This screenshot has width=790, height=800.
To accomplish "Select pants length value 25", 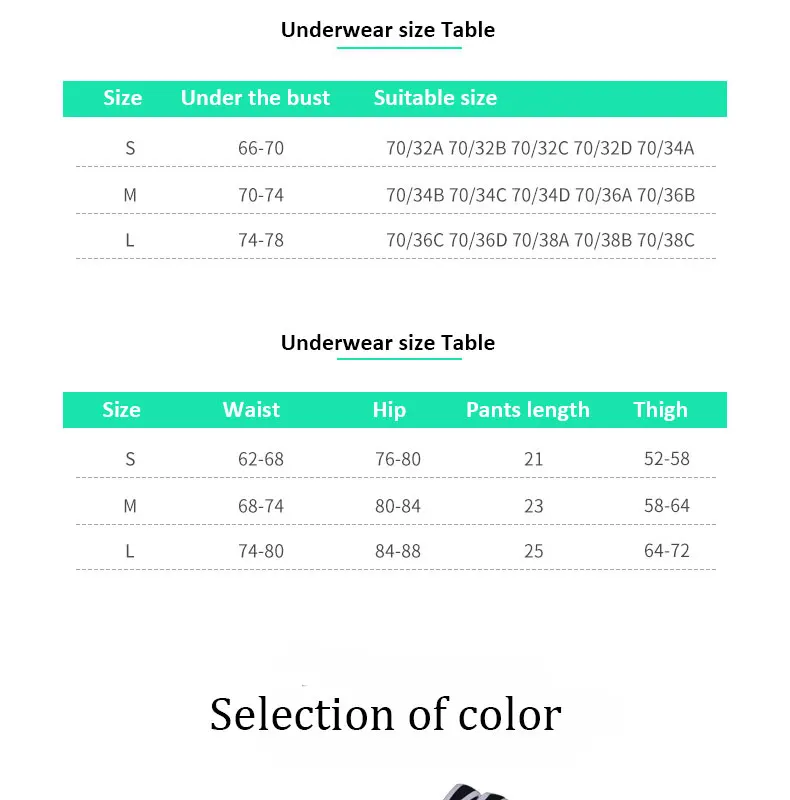I will tap(534, 552).
